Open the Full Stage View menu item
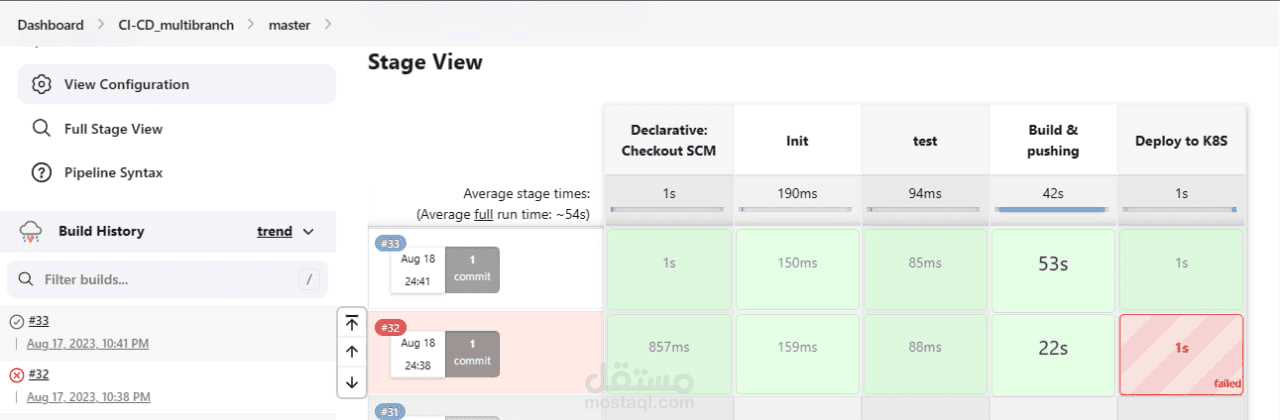 point(177,128)
